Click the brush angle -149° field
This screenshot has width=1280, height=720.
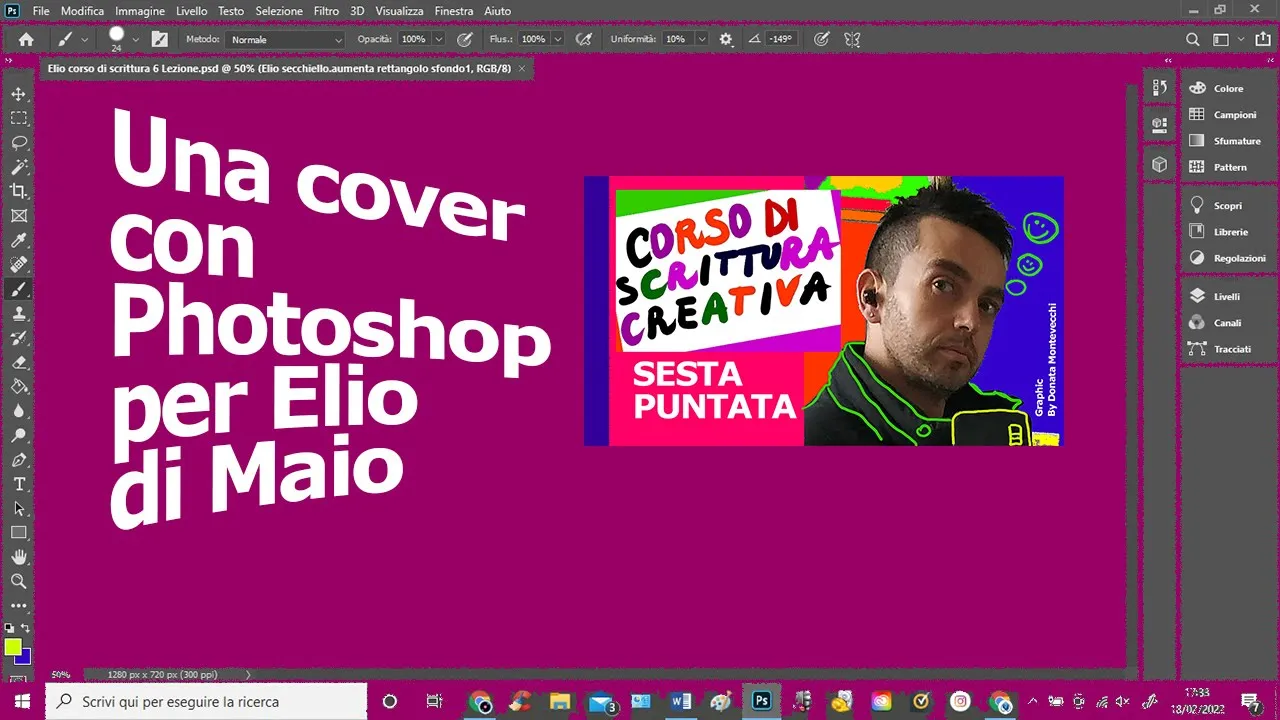[780, 39]
